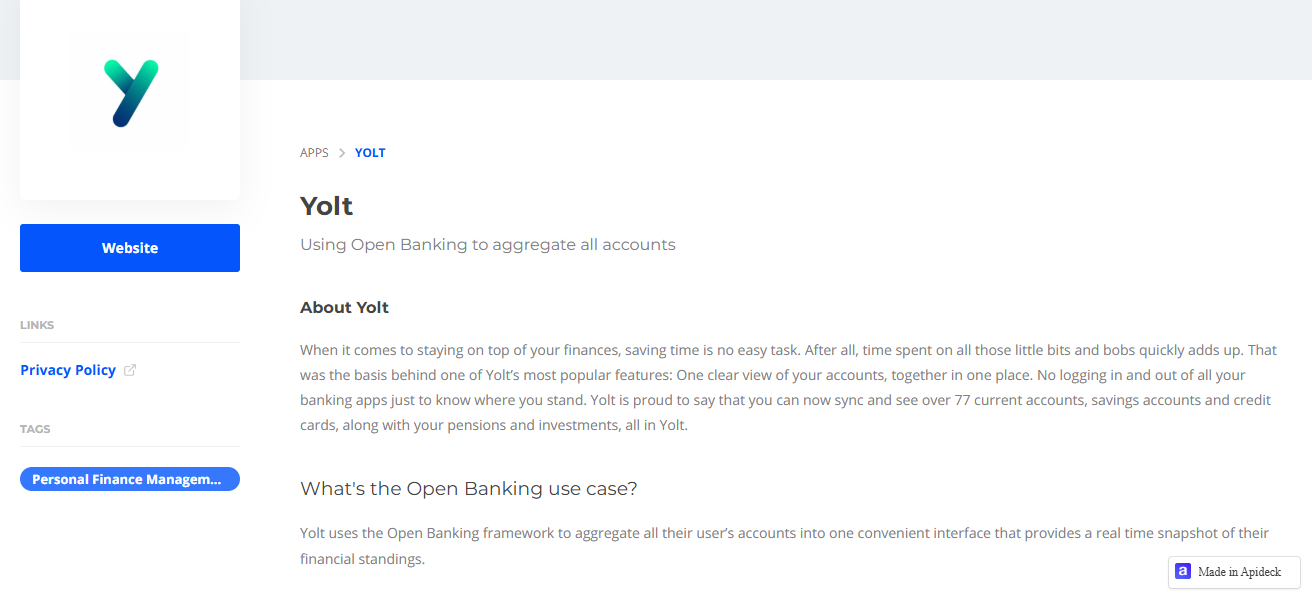Open the Yolt Website button
Viewport: 1312px width, 600px height.
pos(130,248)
